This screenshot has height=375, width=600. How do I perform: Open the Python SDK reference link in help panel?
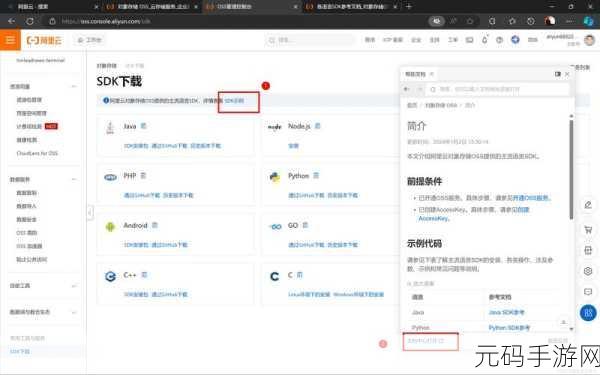pyautogui.click(x=509, y=328)
